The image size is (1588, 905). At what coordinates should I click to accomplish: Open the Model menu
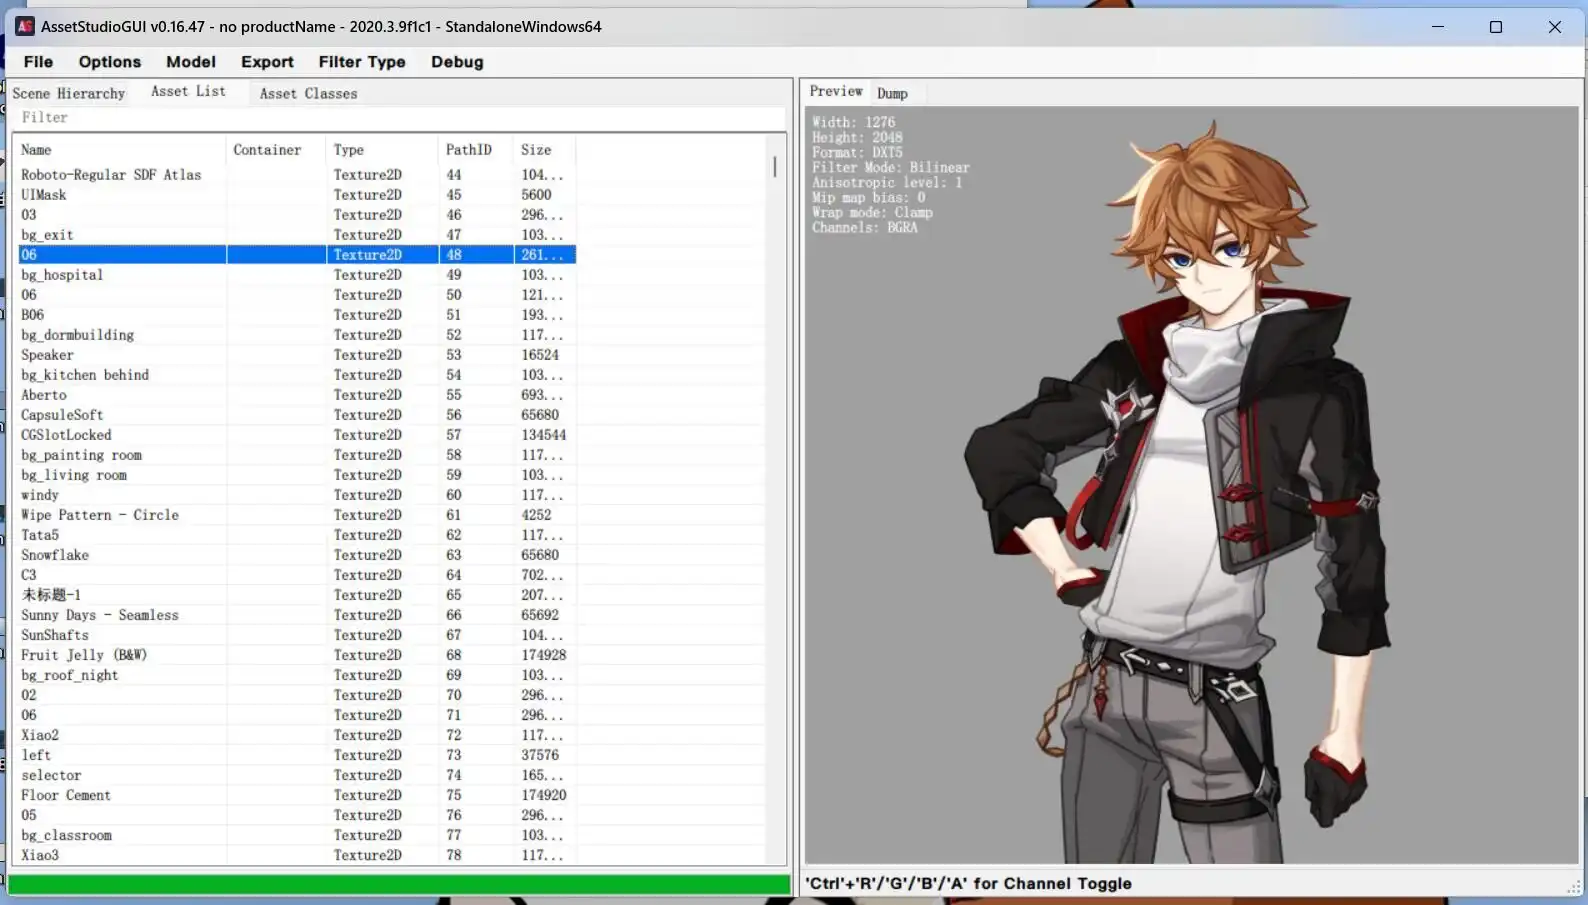point(190,62)
